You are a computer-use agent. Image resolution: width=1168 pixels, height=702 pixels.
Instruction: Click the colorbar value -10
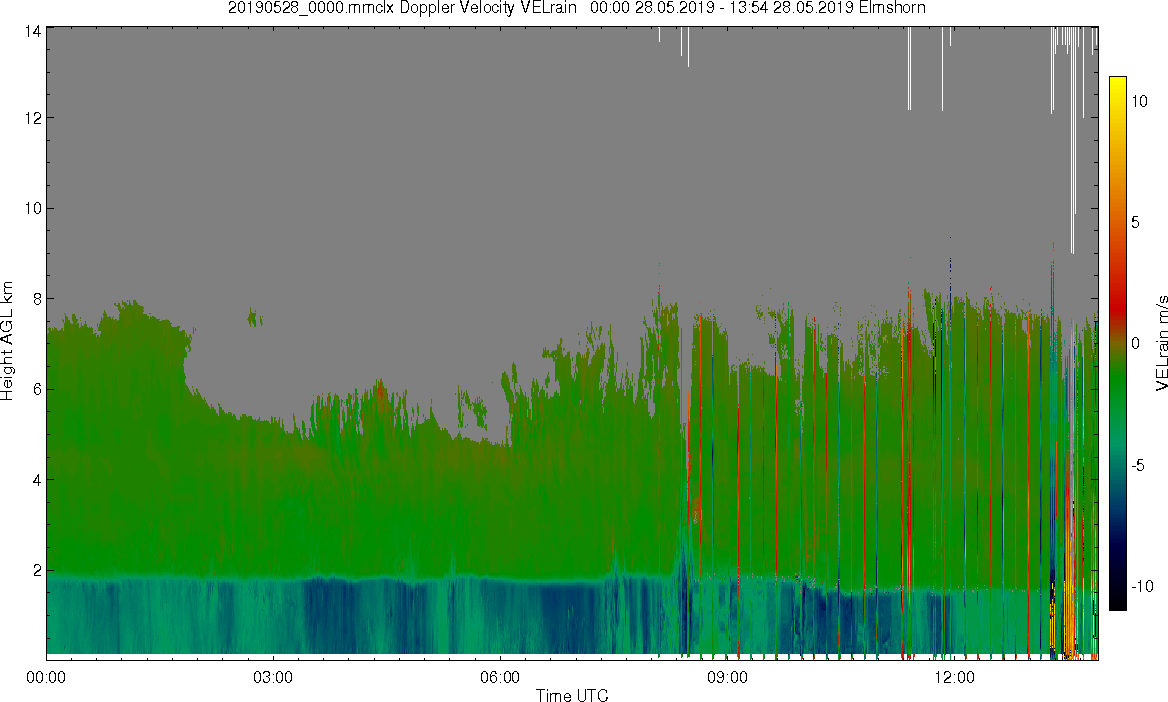[x=1142, y=586]
